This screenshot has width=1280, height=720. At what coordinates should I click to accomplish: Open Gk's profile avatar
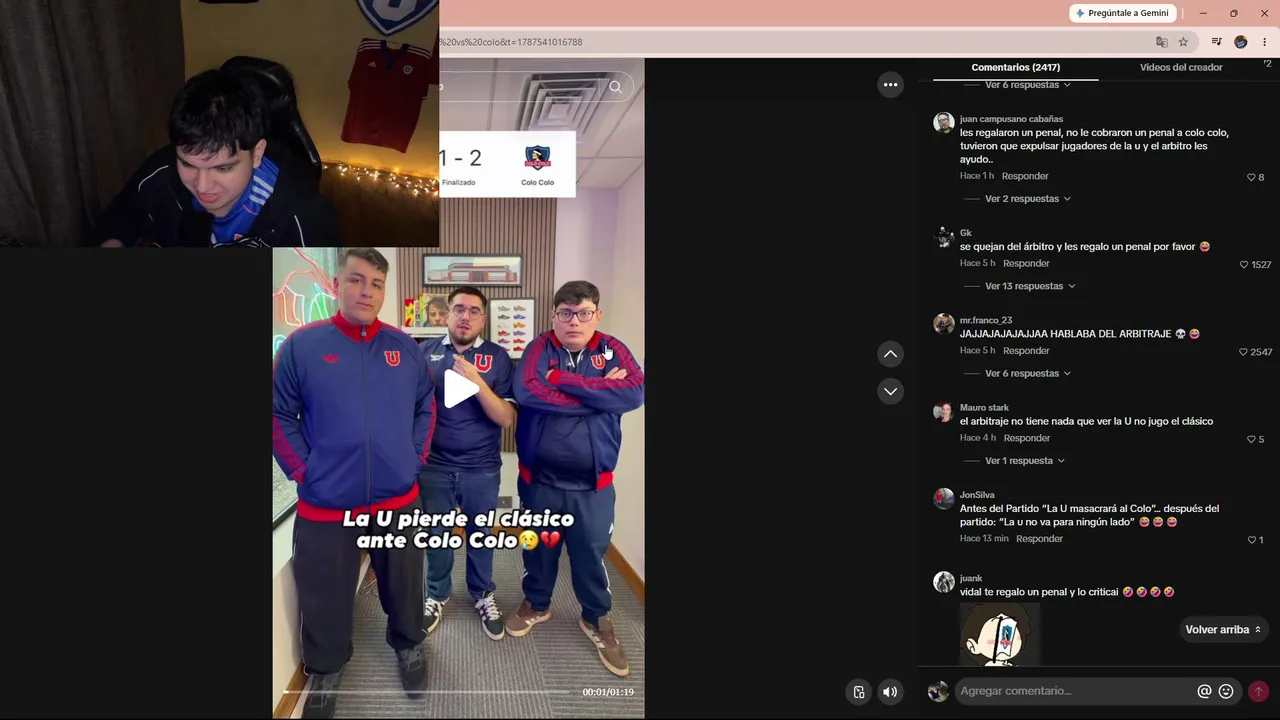[x=944, y=237]
